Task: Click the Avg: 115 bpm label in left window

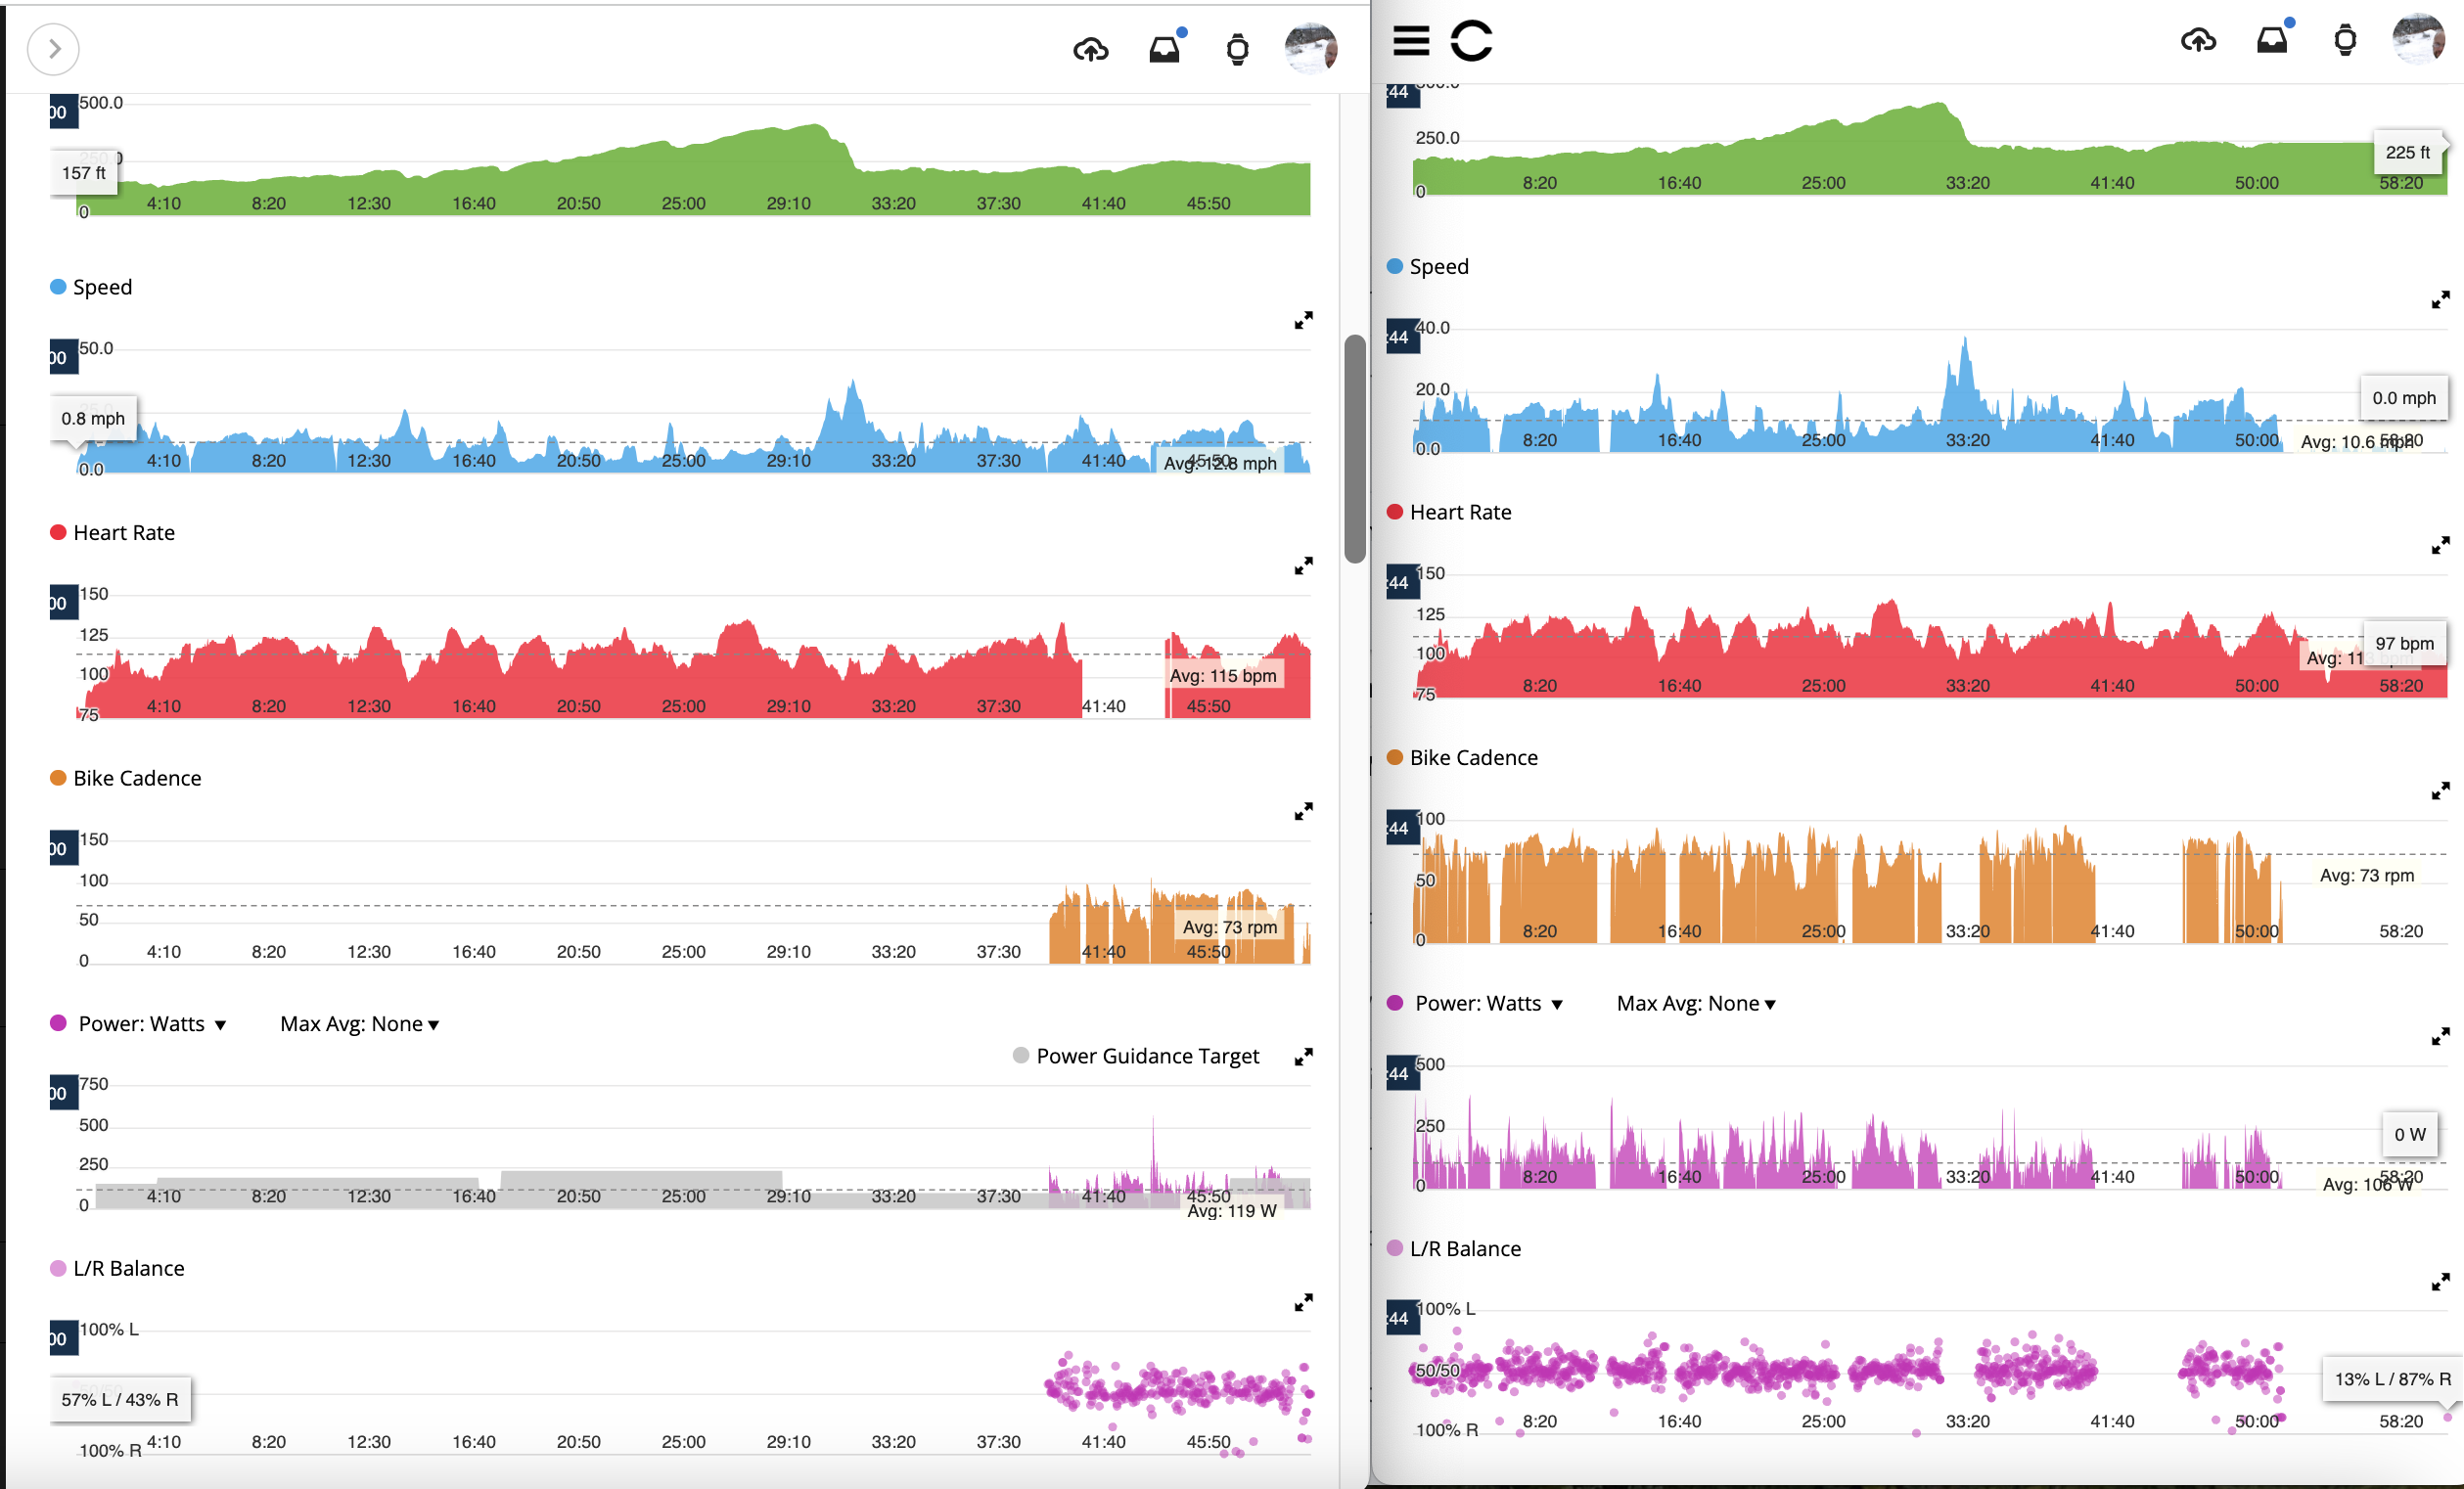Action: (x=1223, y=676)
